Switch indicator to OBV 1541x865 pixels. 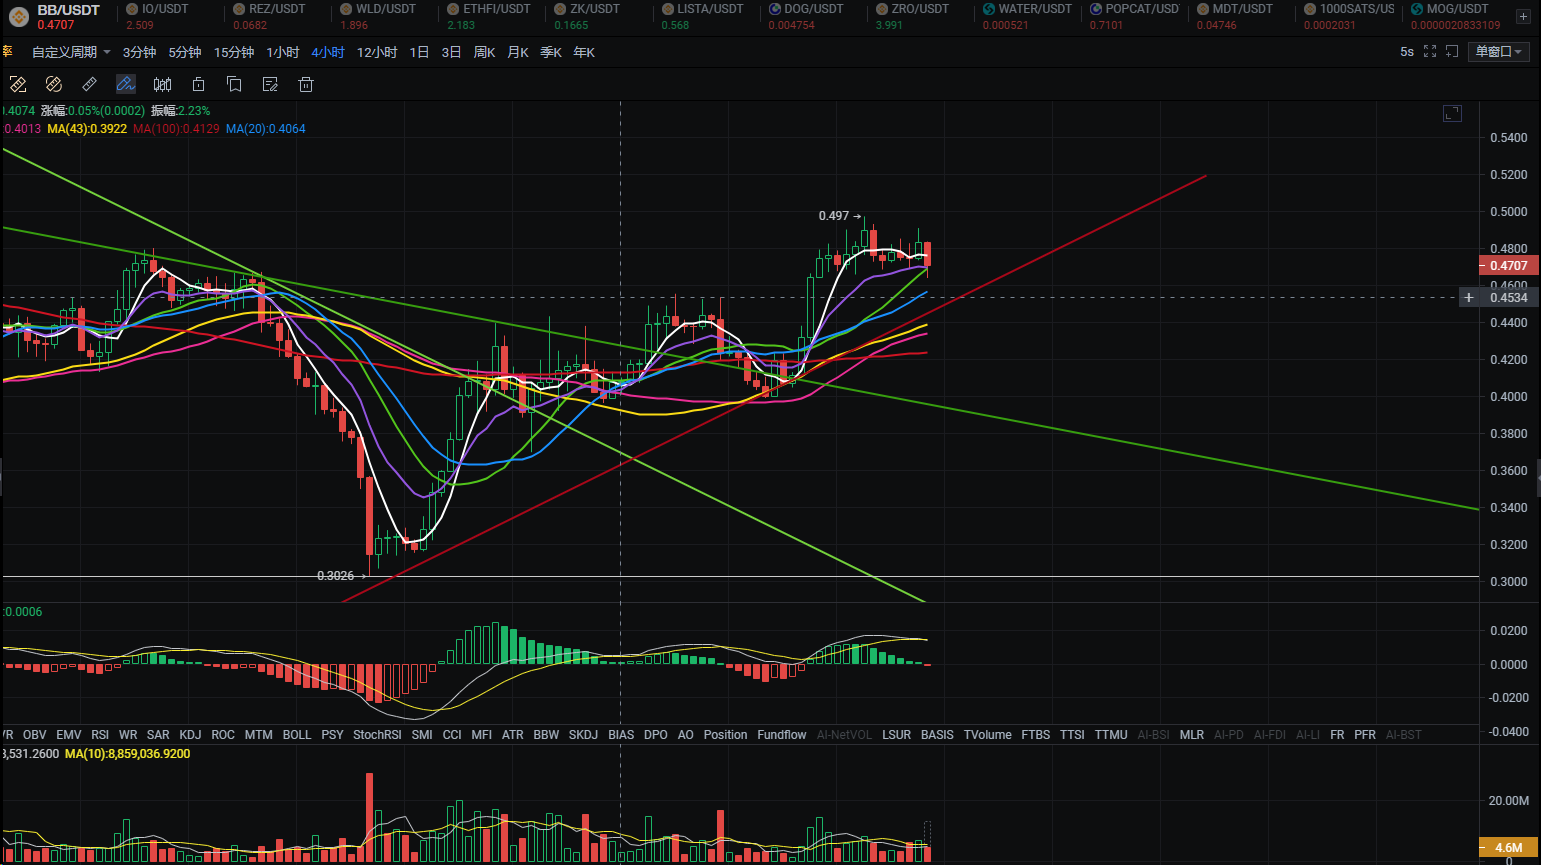[x=34, y=735]
